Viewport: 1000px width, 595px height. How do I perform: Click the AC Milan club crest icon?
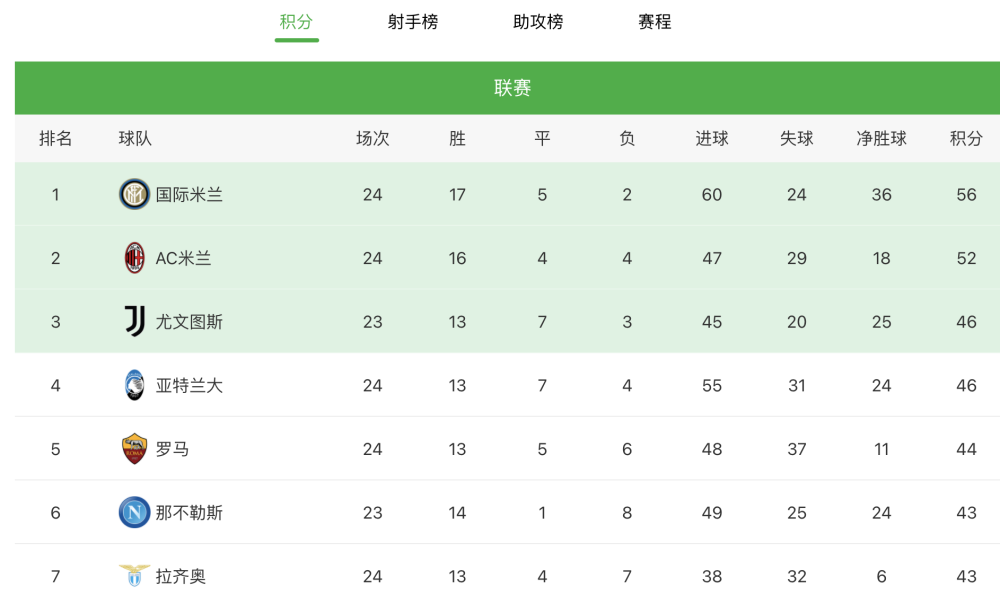pos(134,258)
